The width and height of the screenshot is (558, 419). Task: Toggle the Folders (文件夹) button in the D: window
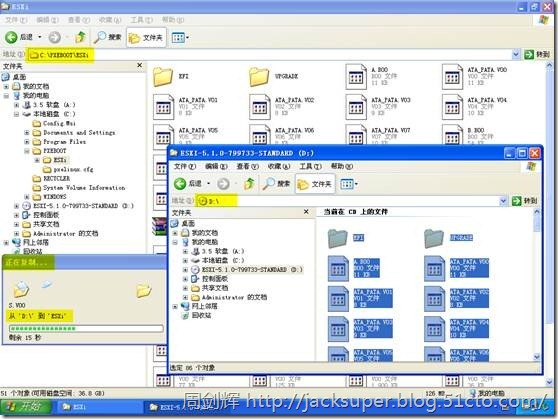coord(315,184)
